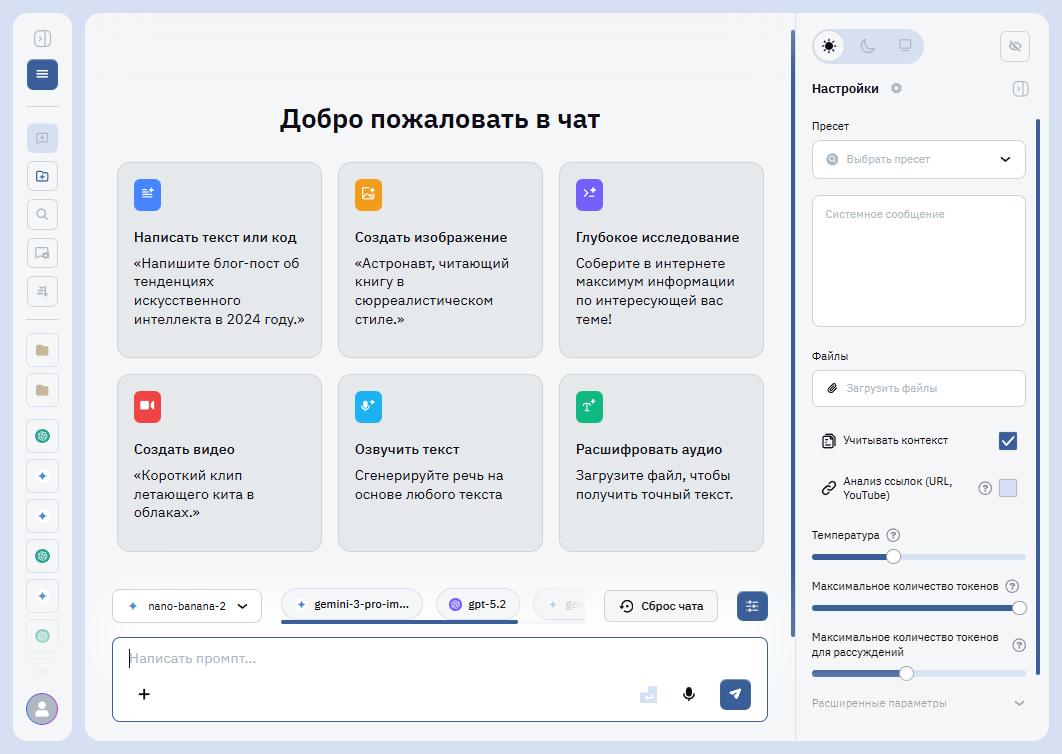Viewport: 1062px width, 754px height.
Task: Click the sort icon in the left sidebar
Action: click(x=42, y=291)
